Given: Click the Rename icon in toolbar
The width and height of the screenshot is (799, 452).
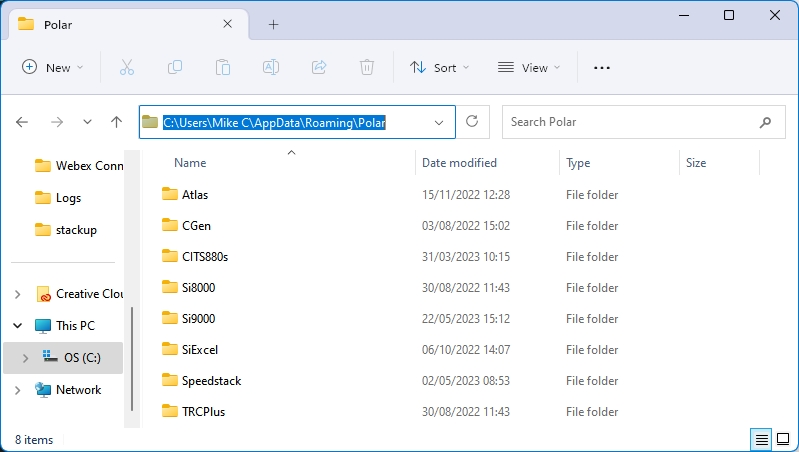Looking at the screenshot, I should tap(271, 67).
